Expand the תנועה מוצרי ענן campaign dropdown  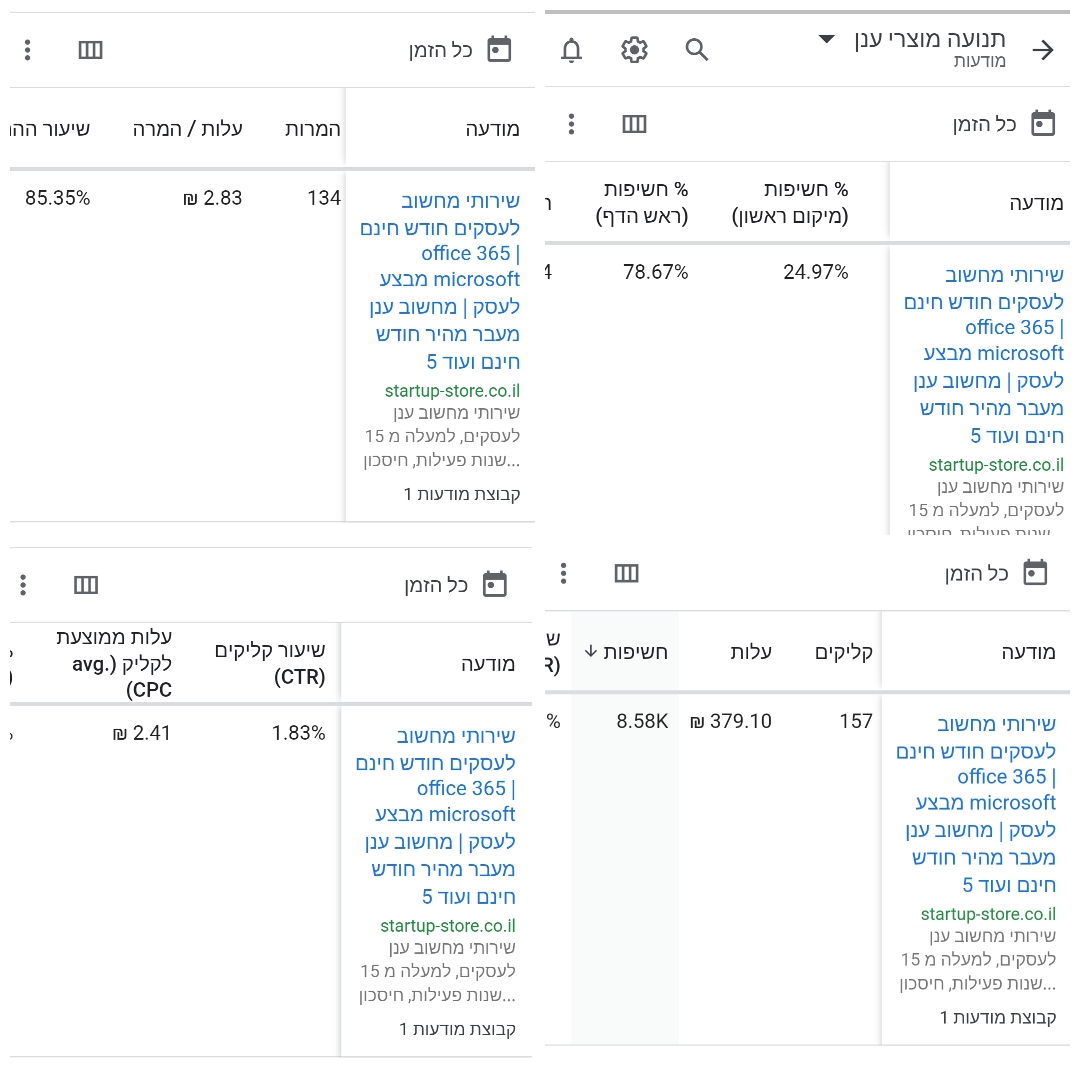(827, 39)
